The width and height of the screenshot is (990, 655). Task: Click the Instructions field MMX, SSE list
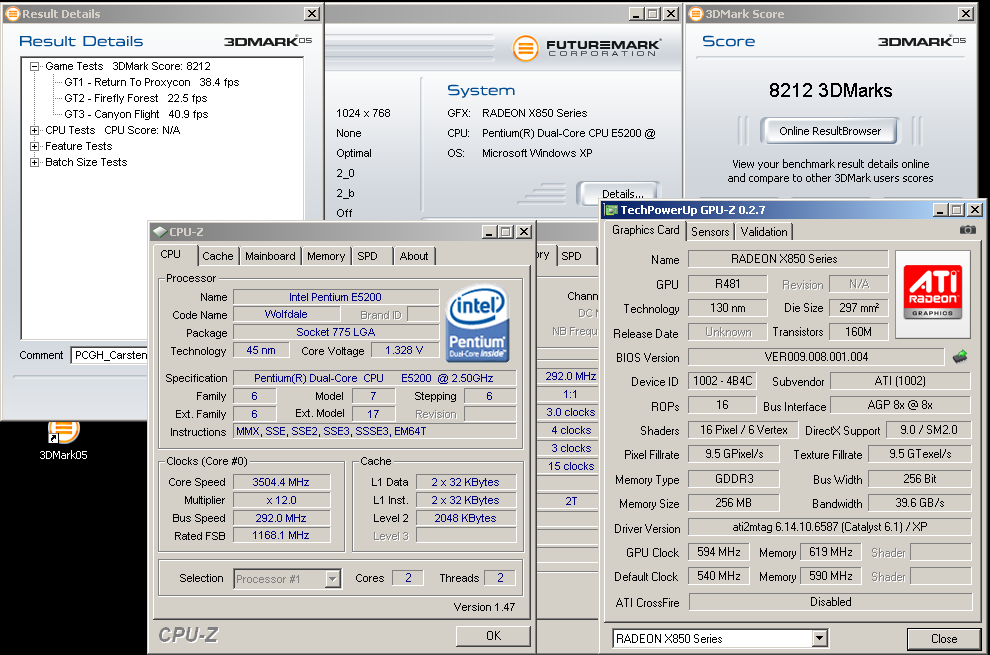click(x=375, y=431)
